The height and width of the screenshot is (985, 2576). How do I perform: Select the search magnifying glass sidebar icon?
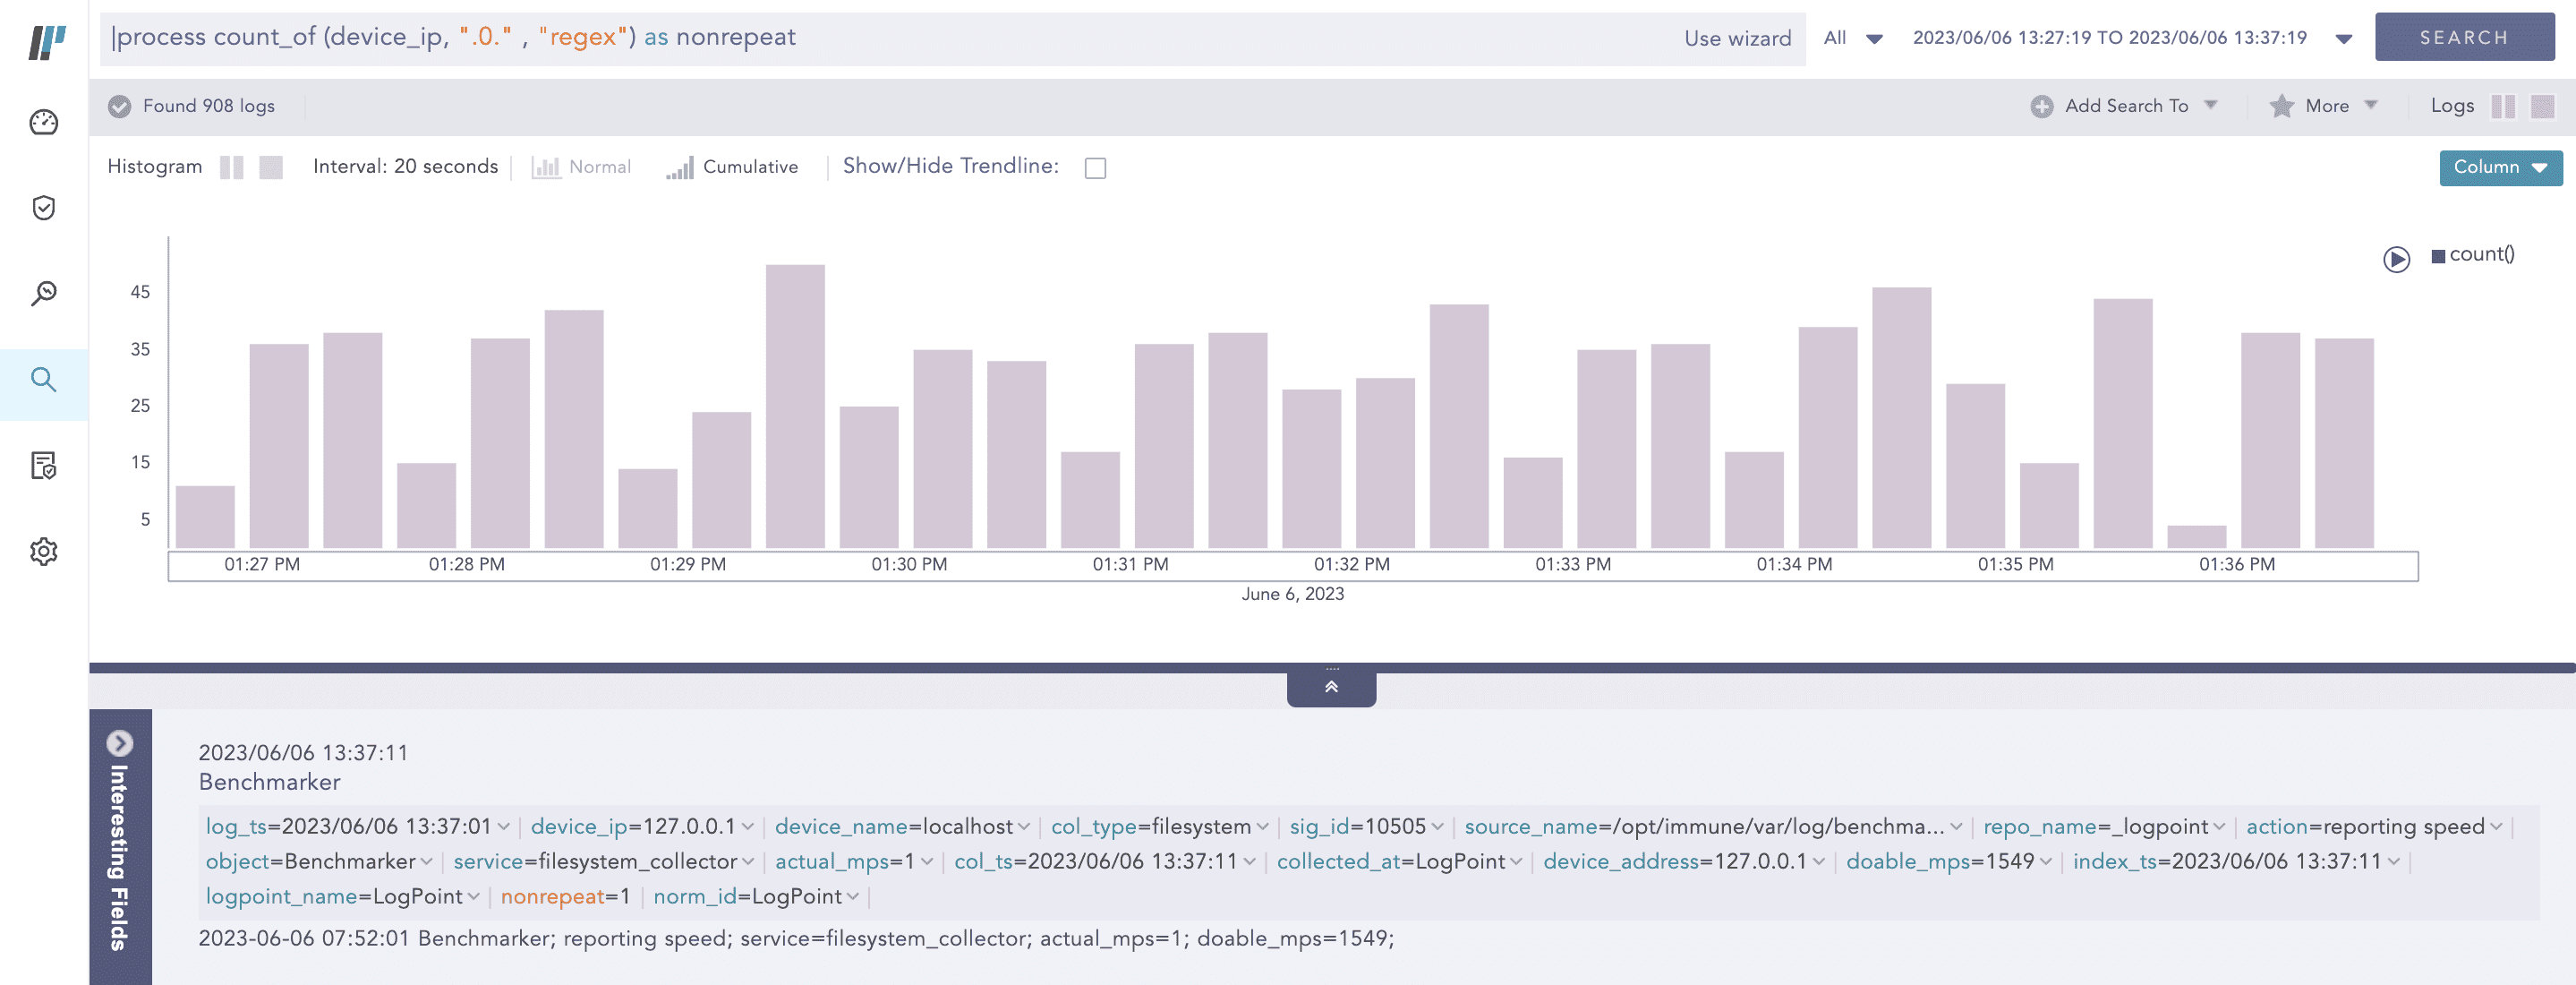(x=44, y=380)
